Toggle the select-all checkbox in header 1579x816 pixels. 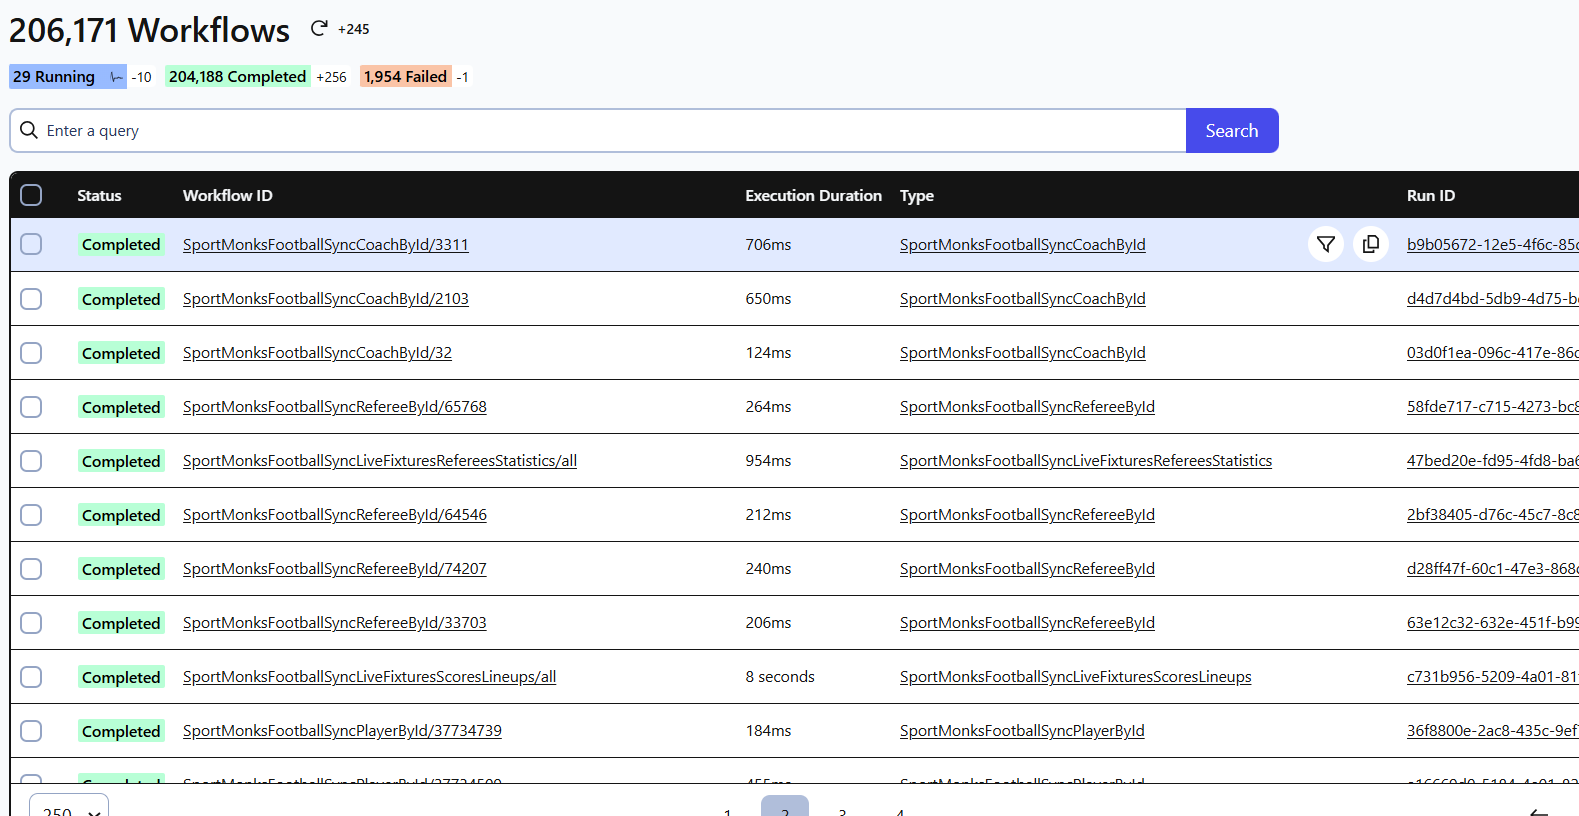click(x=31, y=195)
